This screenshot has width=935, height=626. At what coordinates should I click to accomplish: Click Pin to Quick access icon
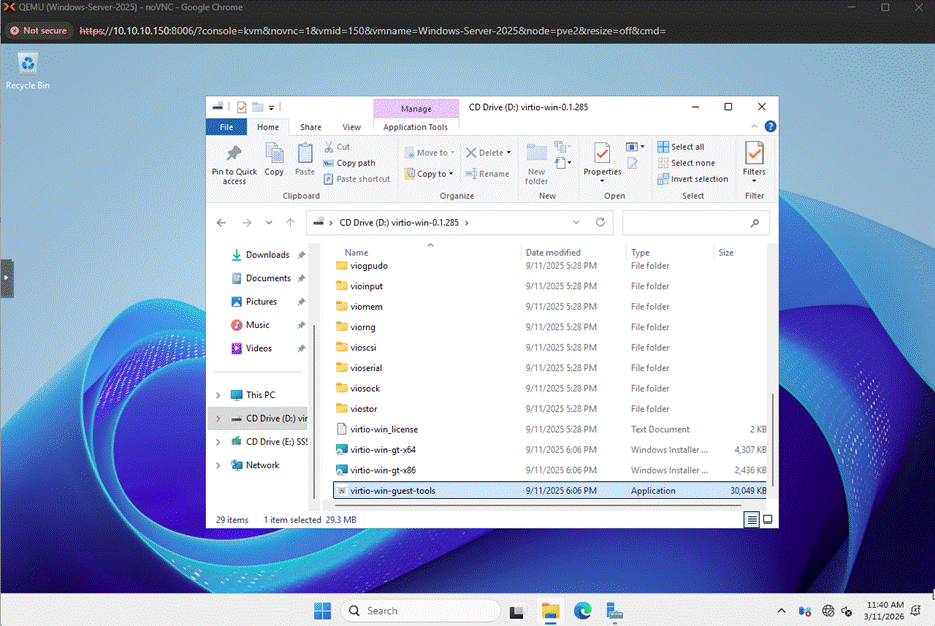(234, 154)
